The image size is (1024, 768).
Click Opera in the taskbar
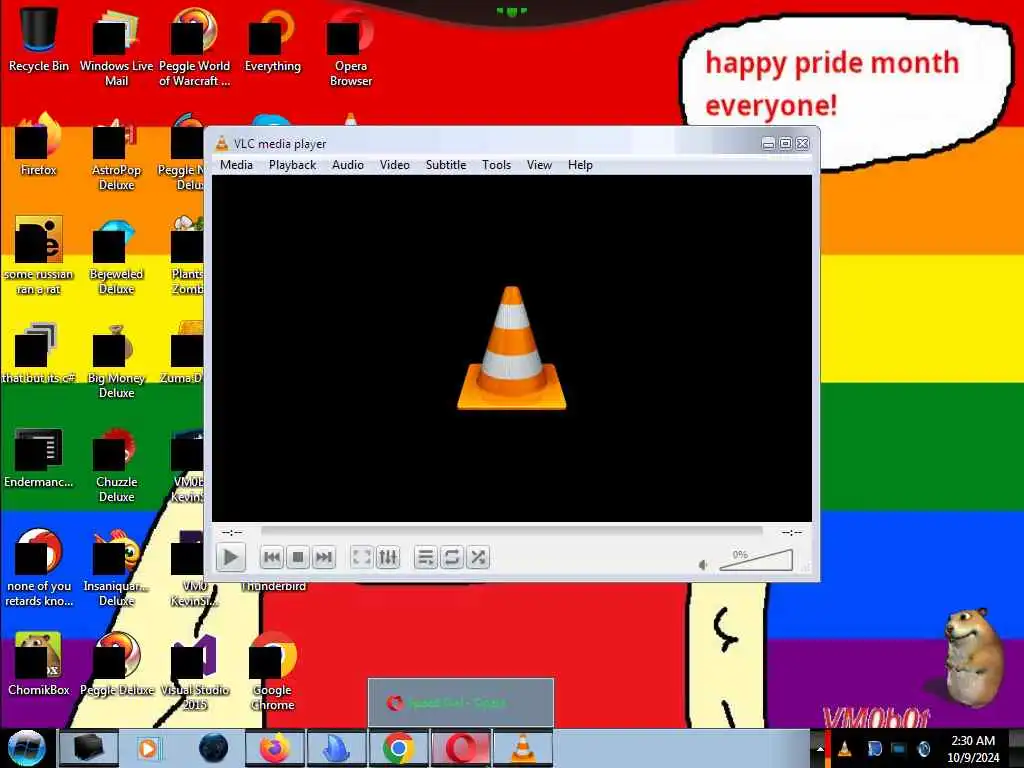pos(461,748)
